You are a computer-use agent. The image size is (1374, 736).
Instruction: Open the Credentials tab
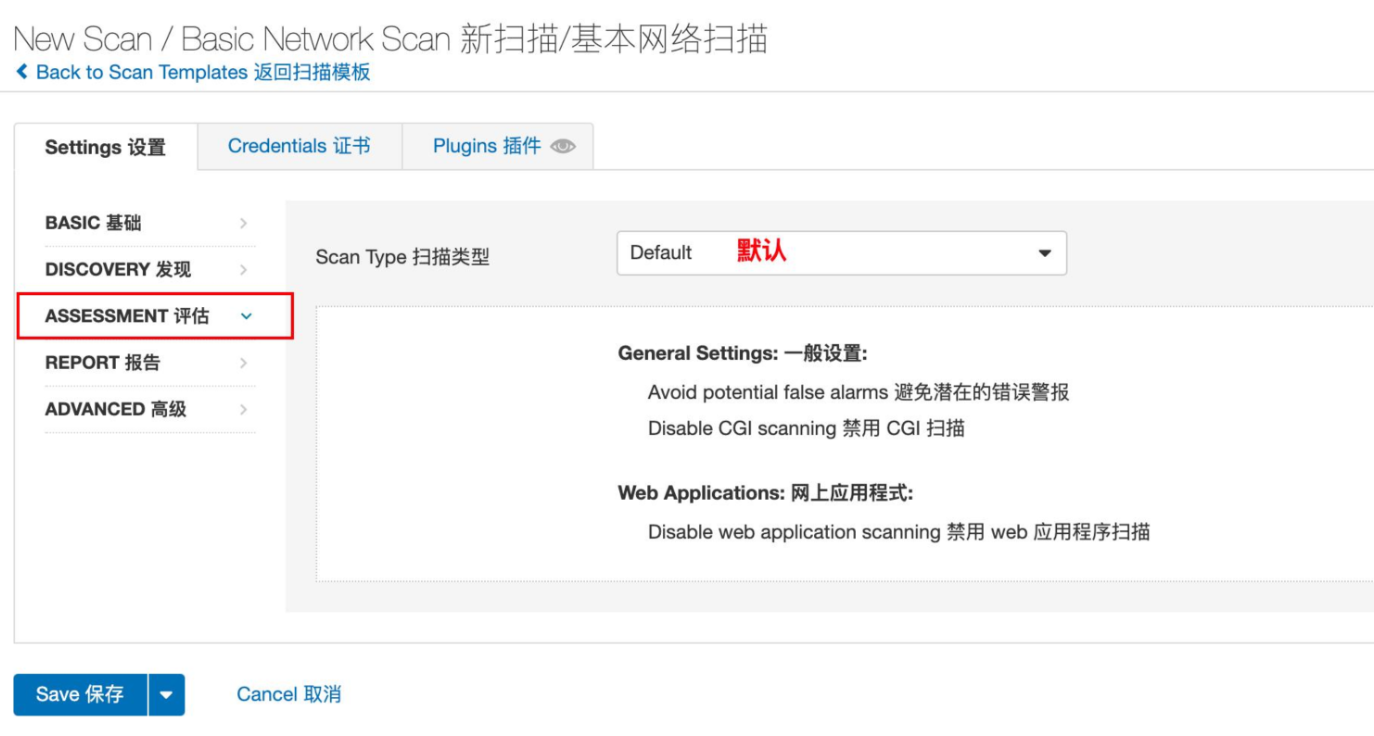point(299,146)
